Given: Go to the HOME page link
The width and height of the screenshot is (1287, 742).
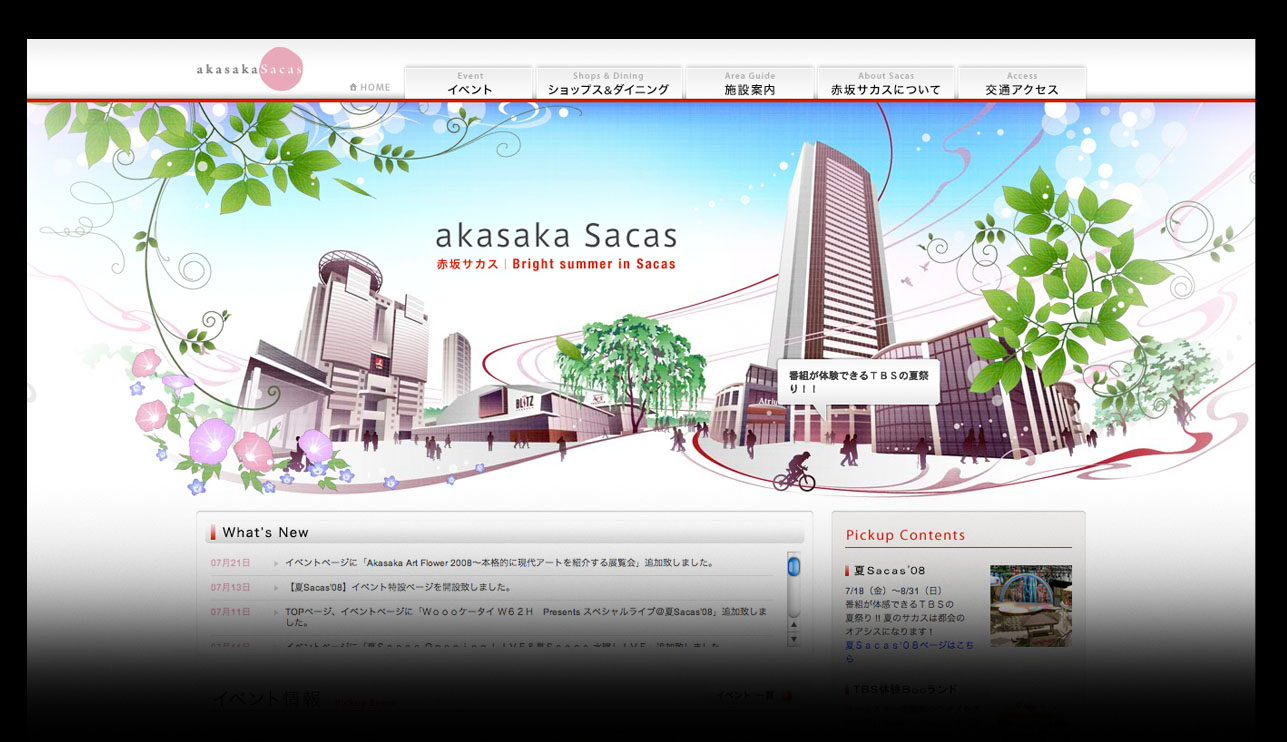Looking at the screenshot, I should coord(370,87).
